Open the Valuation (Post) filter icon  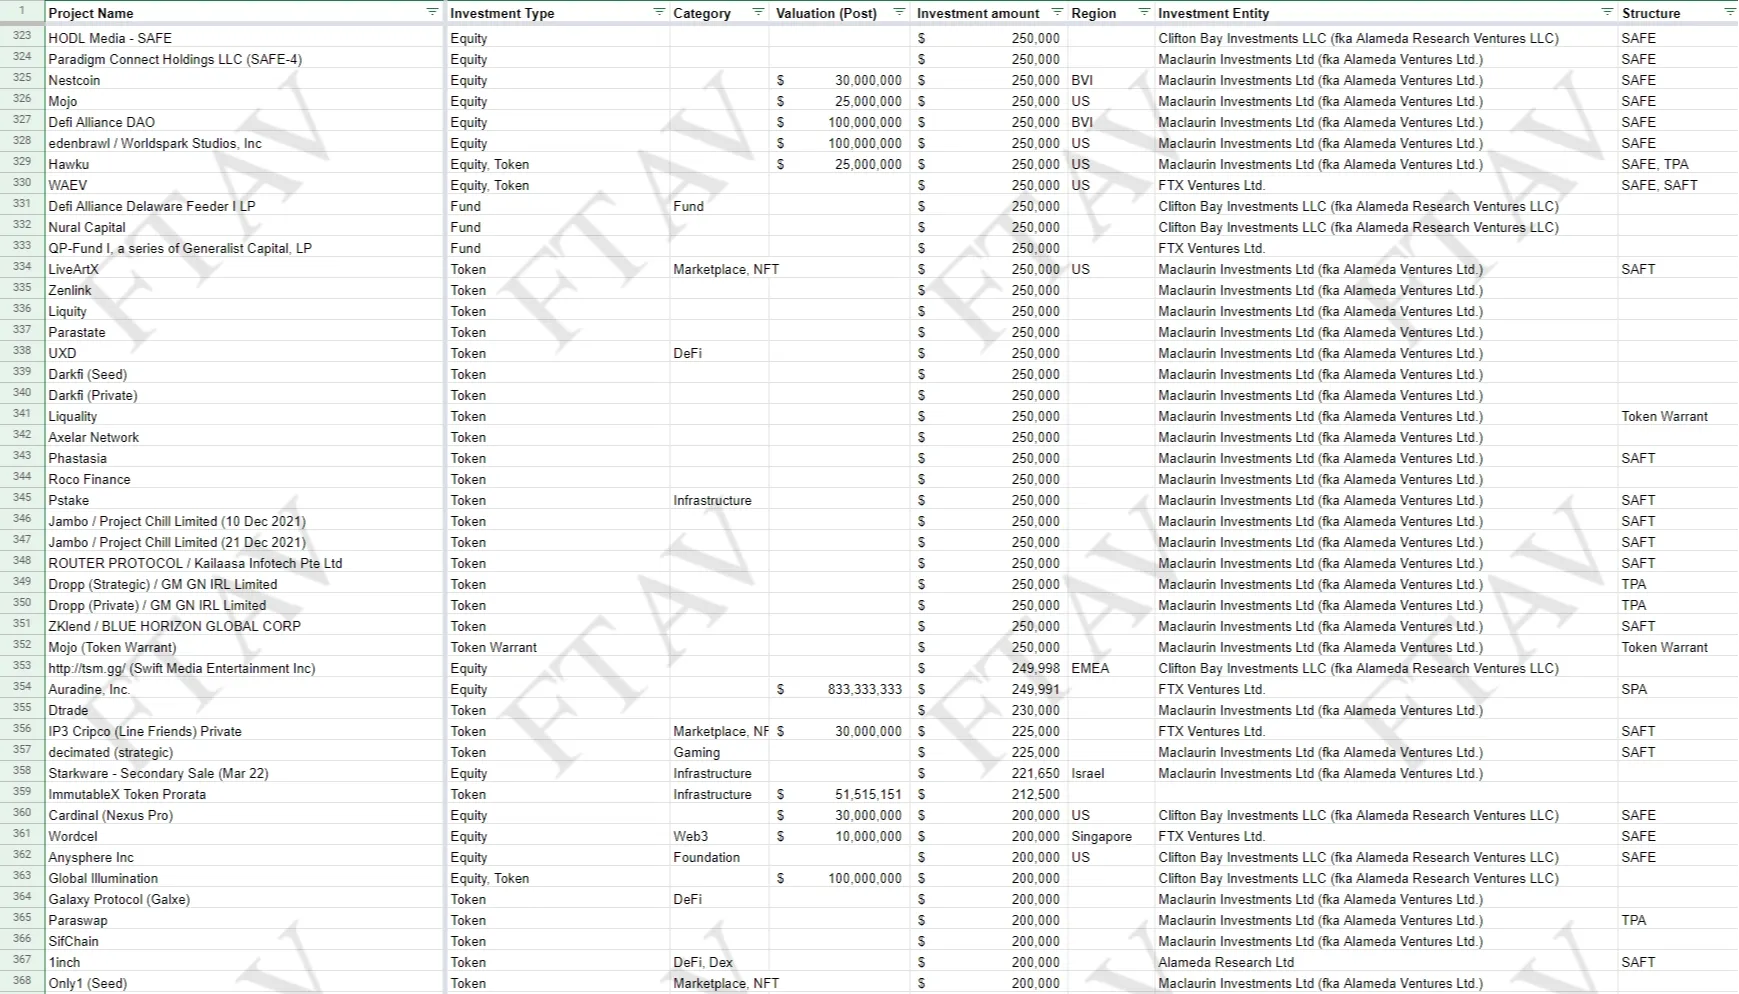click(x=898, y=12)
